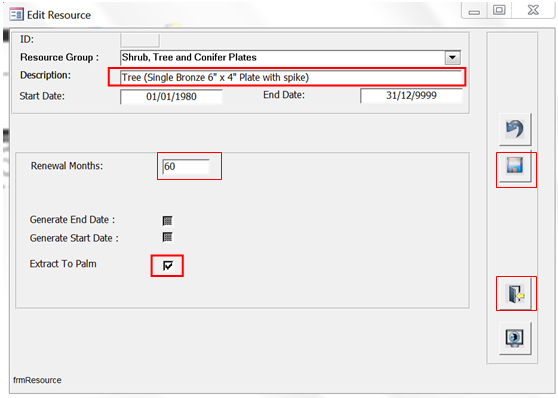Click the Start Date field
This screenshot has height=398, width=558.
point(171,96)
